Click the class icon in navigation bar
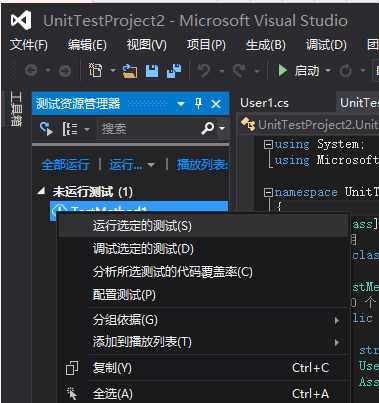Screen dimensions: 379x403 [x=248, y=125]
